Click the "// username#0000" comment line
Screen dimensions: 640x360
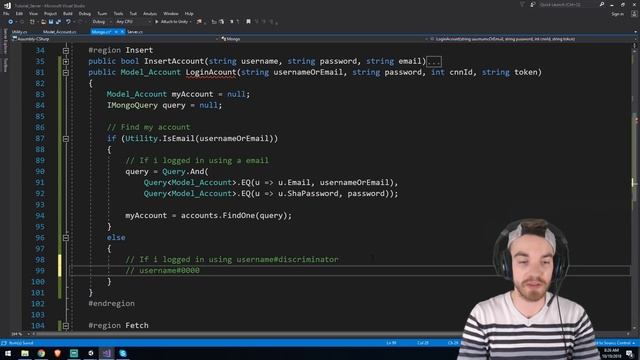coord(162,270)
